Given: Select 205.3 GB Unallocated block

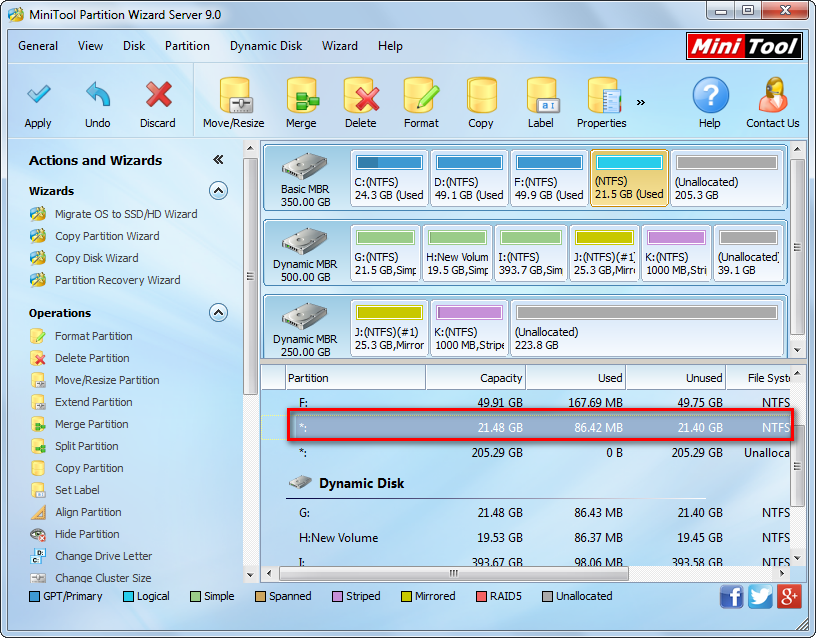Looking at the screenshot, I should pyautogui.click(x=727, y=178).
